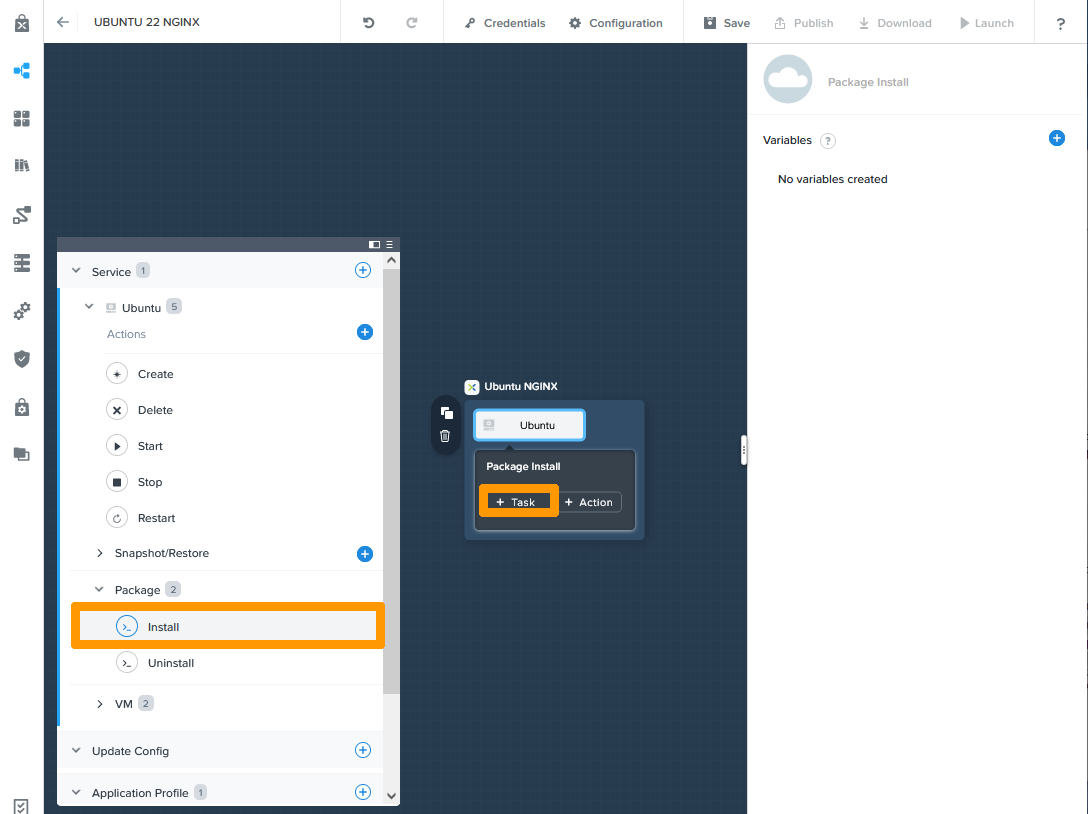Add an Action to Package Install
1088x814 pixels.
(x=589, y=502)
